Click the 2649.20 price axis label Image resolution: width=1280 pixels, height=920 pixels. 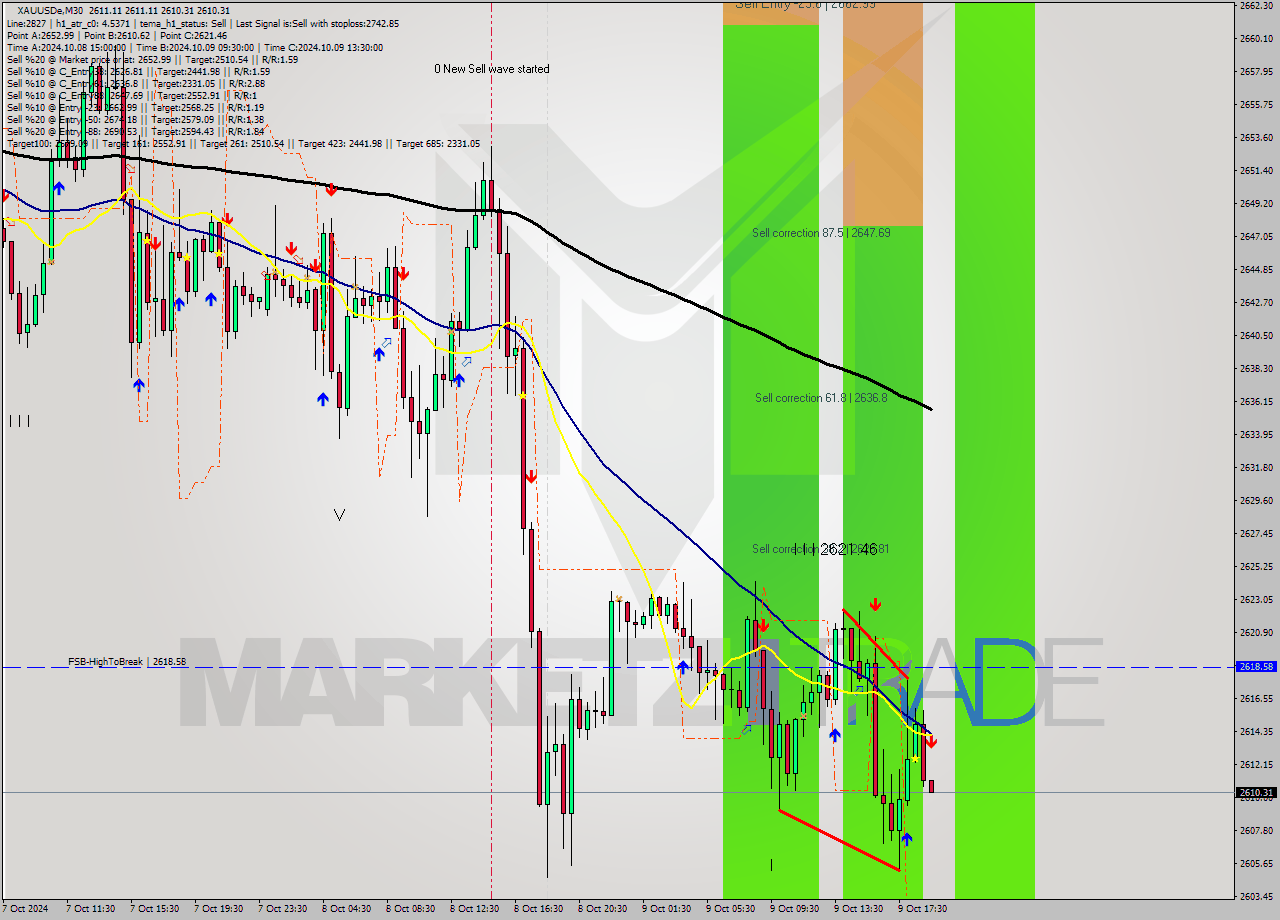coord(1256,203)
